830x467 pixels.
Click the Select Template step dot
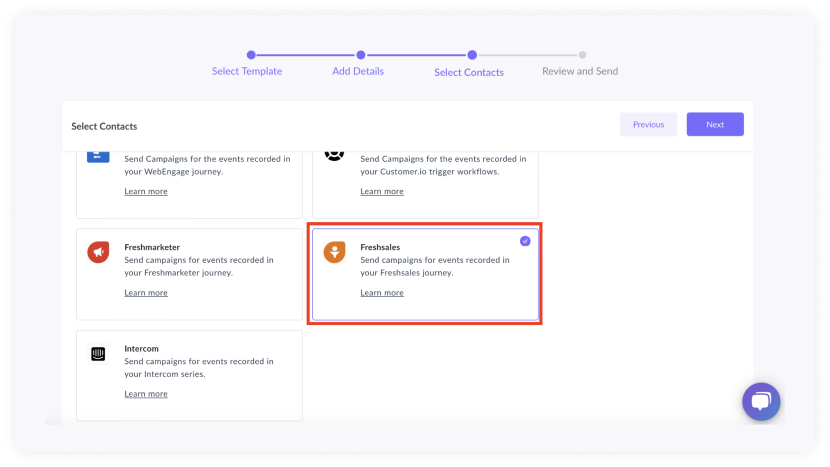(x=251, y=55)
